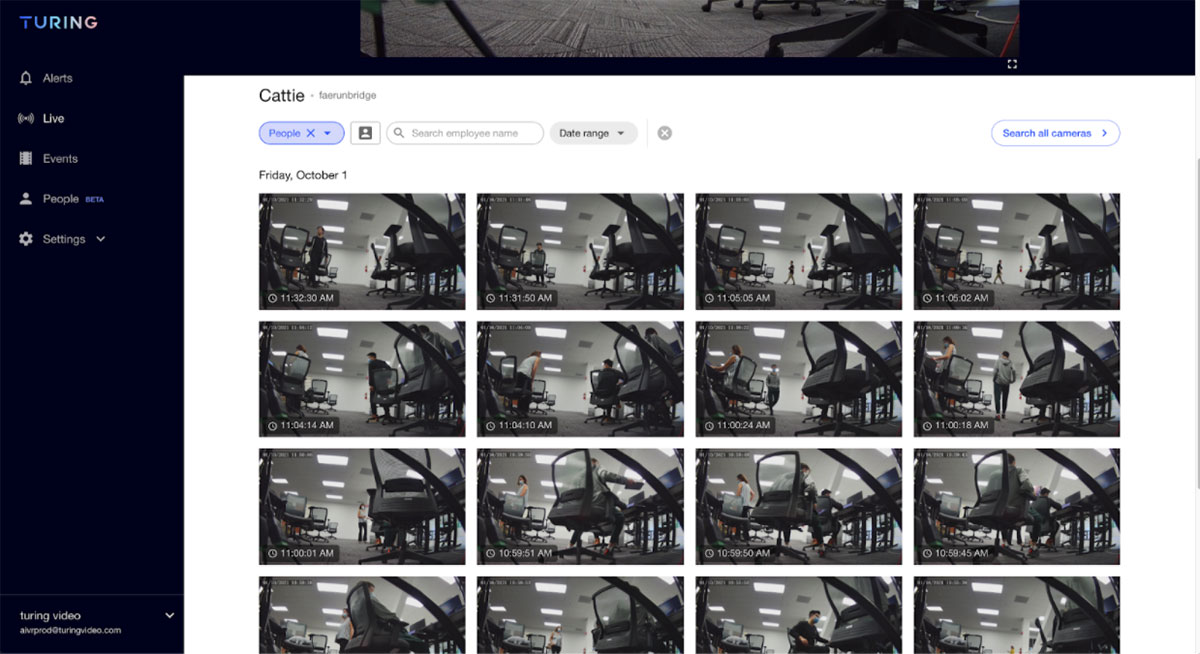Remove the People filter with its X

[310, 133]
